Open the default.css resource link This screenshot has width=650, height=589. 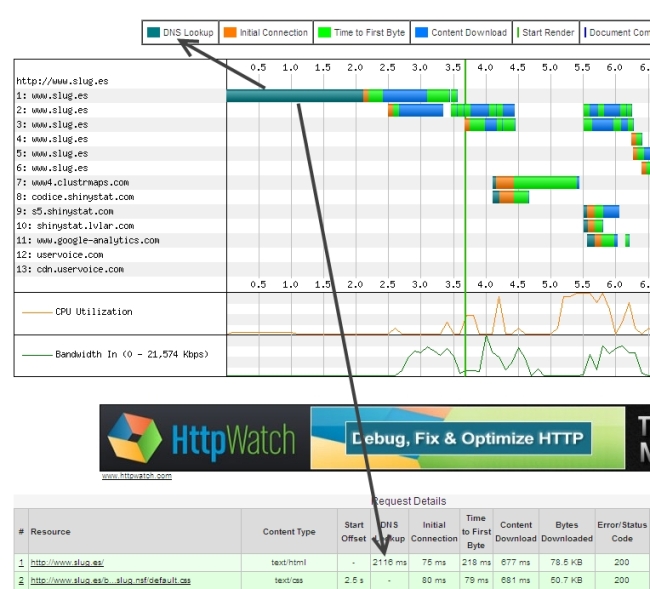coord(111,580)
